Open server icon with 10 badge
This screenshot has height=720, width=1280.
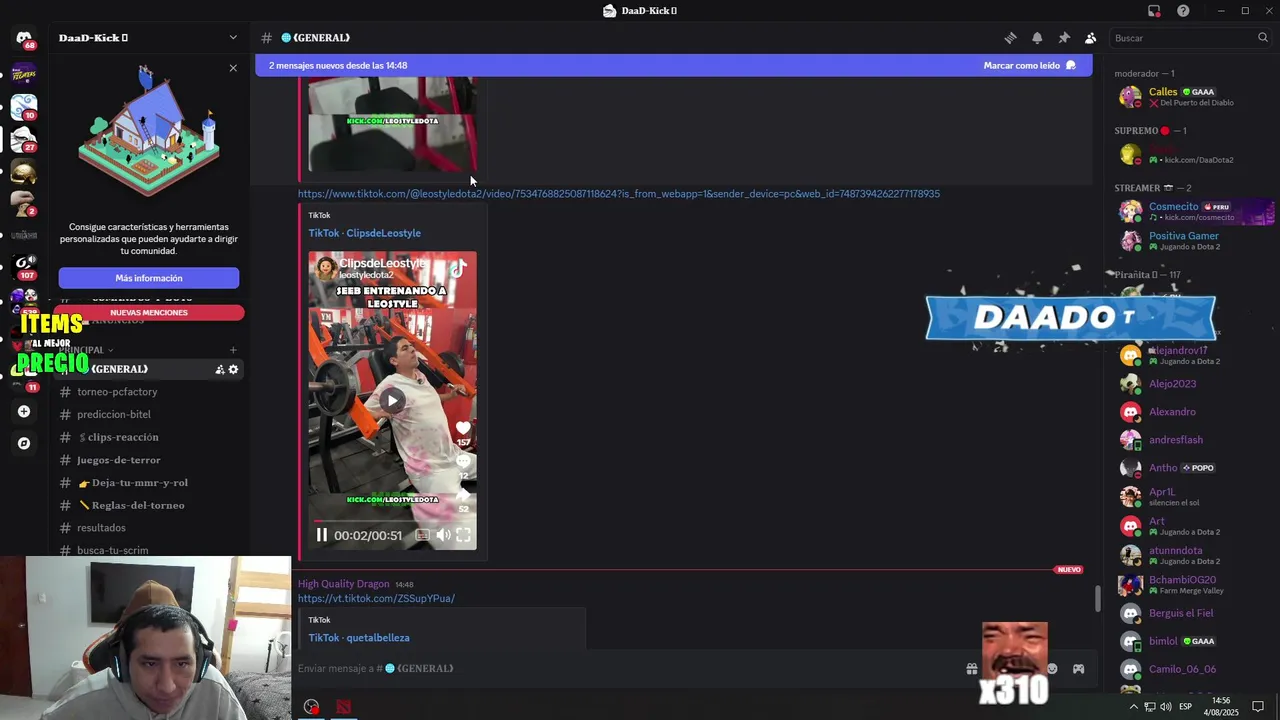point(24,106)
